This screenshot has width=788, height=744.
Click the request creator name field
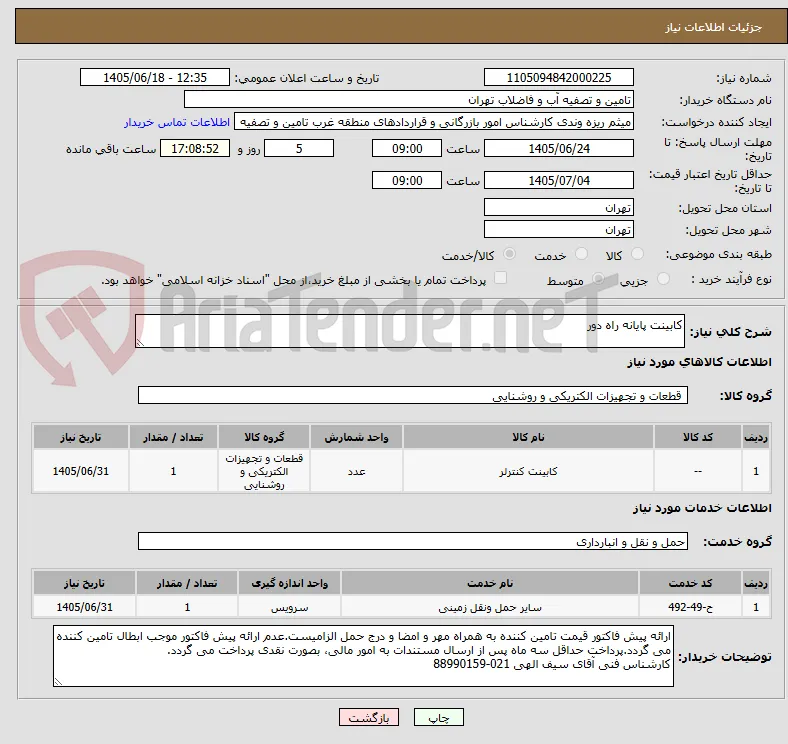pyautogui.click(x=434, y=122)
